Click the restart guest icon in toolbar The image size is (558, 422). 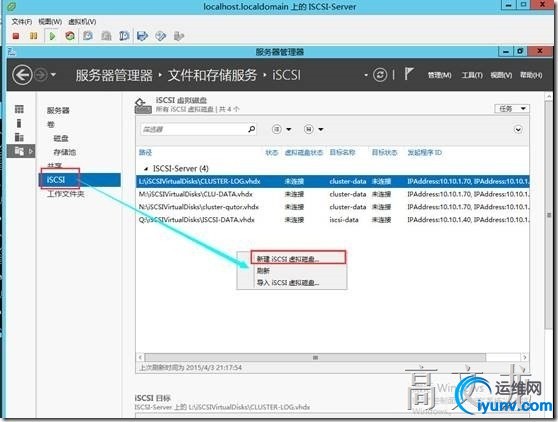click(x=70, y=36)
